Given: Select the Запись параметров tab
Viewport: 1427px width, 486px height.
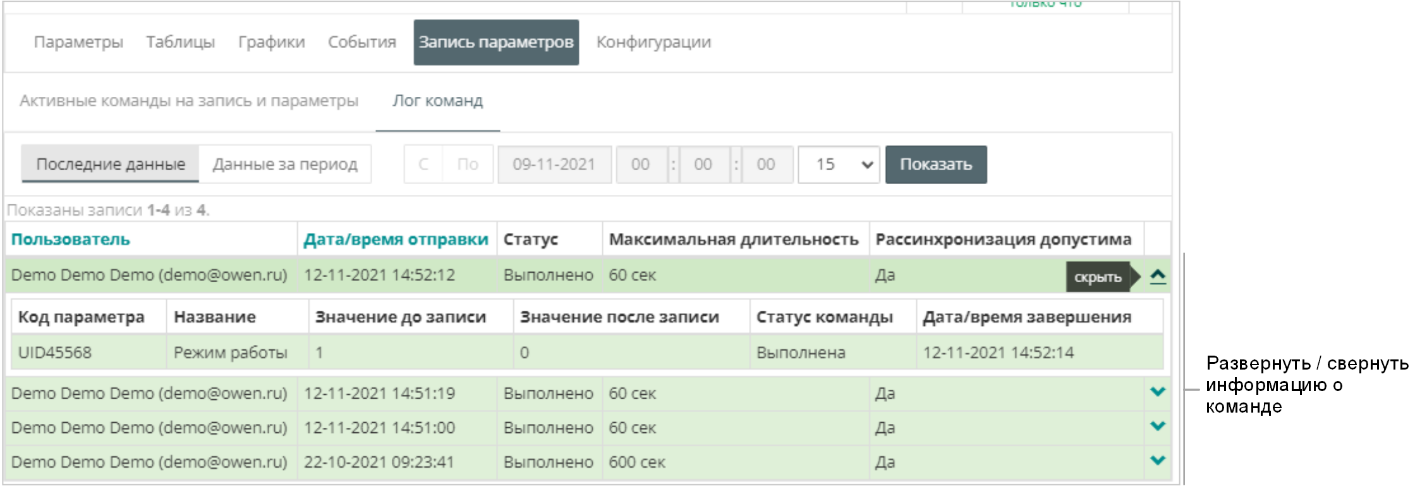Looking at the screenshot, I should pyautogui.click(x=496, y=43).
